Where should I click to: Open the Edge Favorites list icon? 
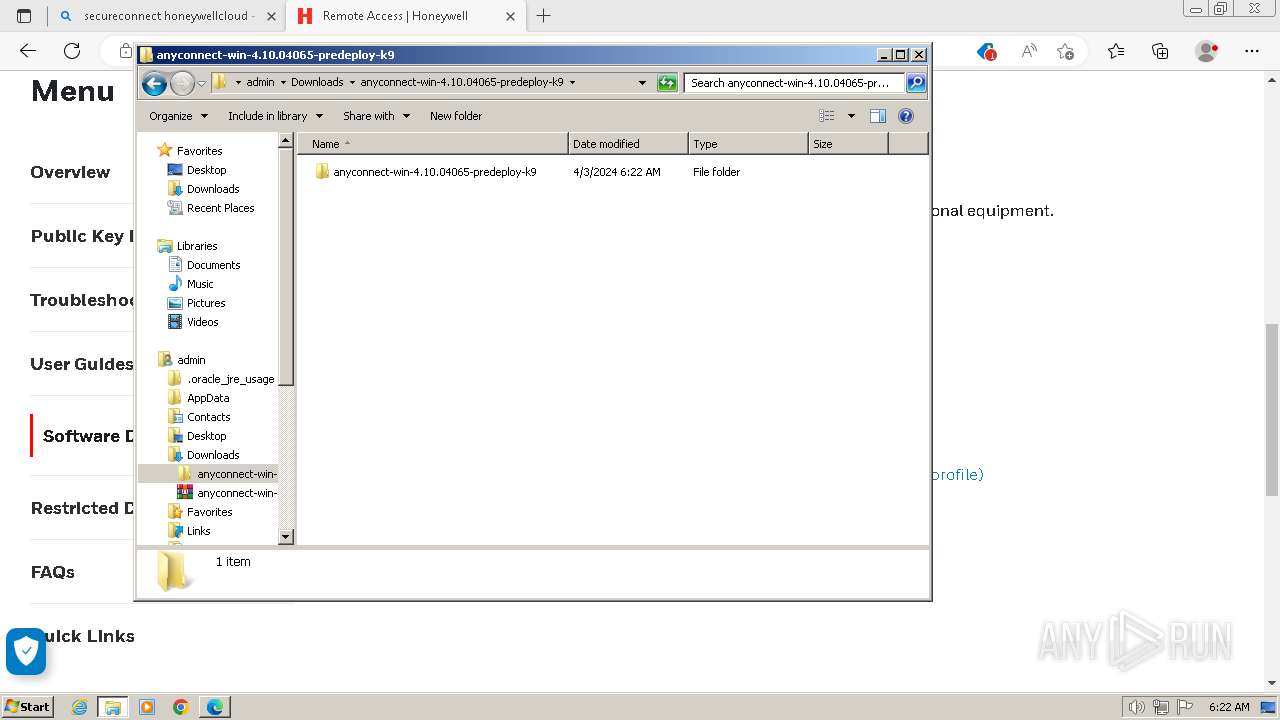1116,51
